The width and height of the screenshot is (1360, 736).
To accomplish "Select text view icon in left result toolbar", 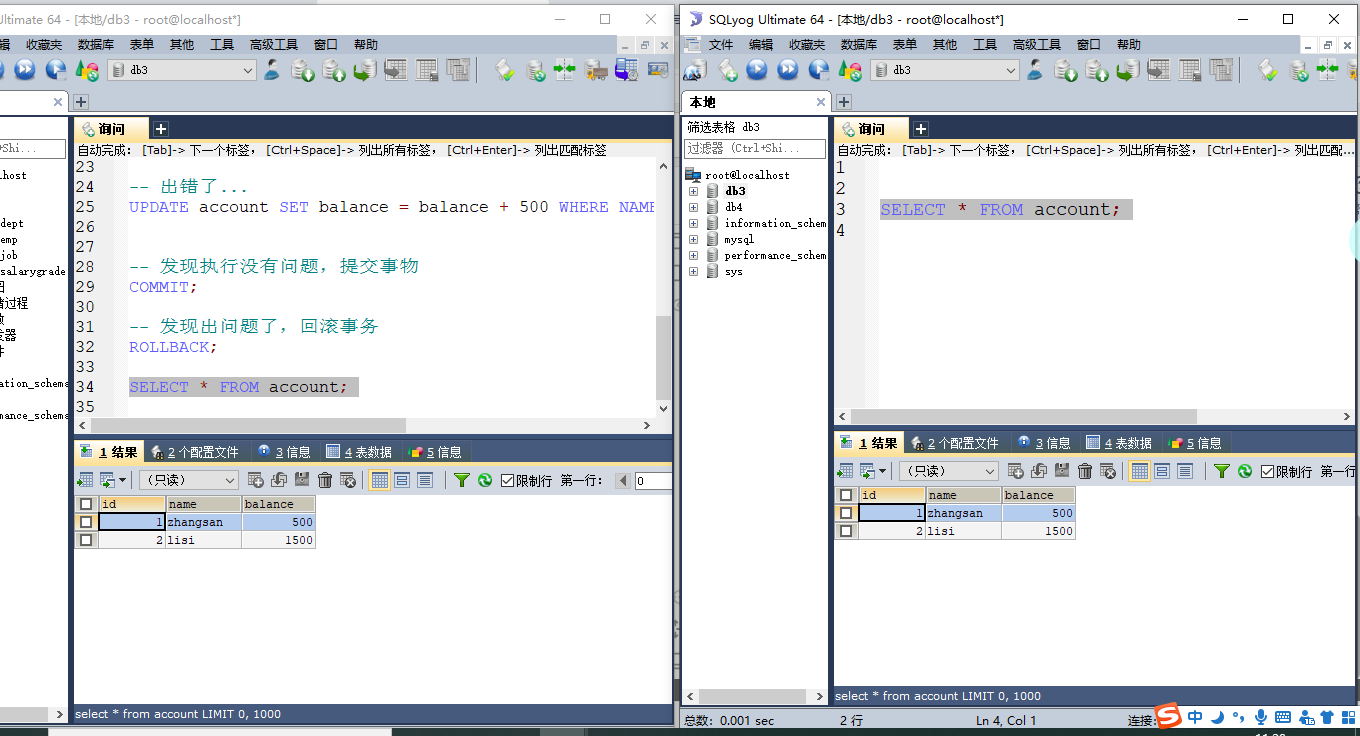I will click(425, 480).
